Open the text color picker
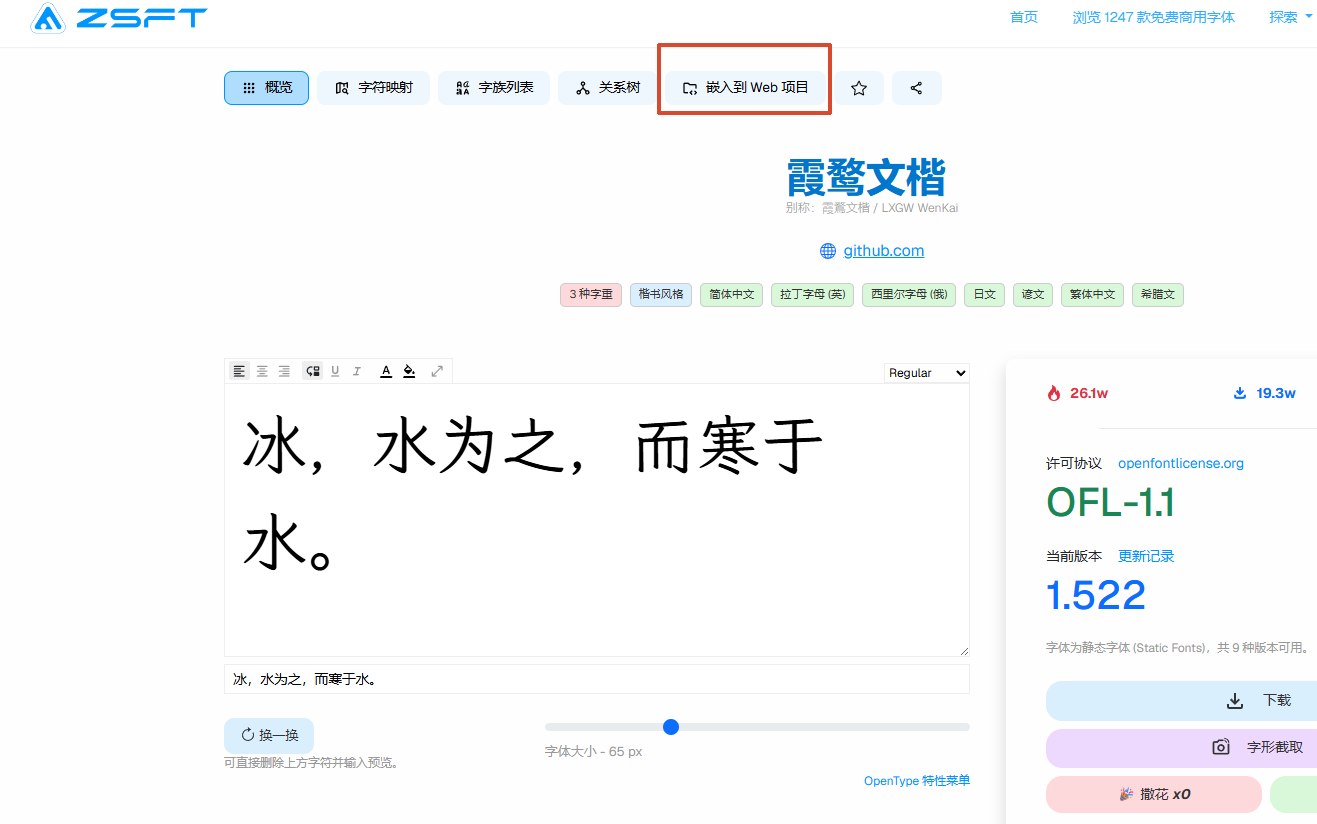Screen dimensions: 1317x824 pos(386,371)
